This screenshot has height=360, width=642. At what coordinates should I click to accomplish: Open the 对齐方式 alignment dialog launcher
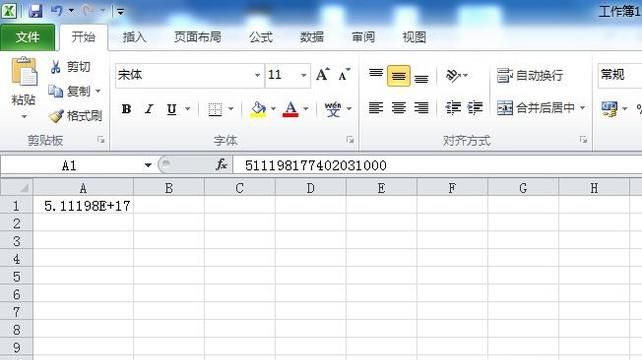coord(583,140)
